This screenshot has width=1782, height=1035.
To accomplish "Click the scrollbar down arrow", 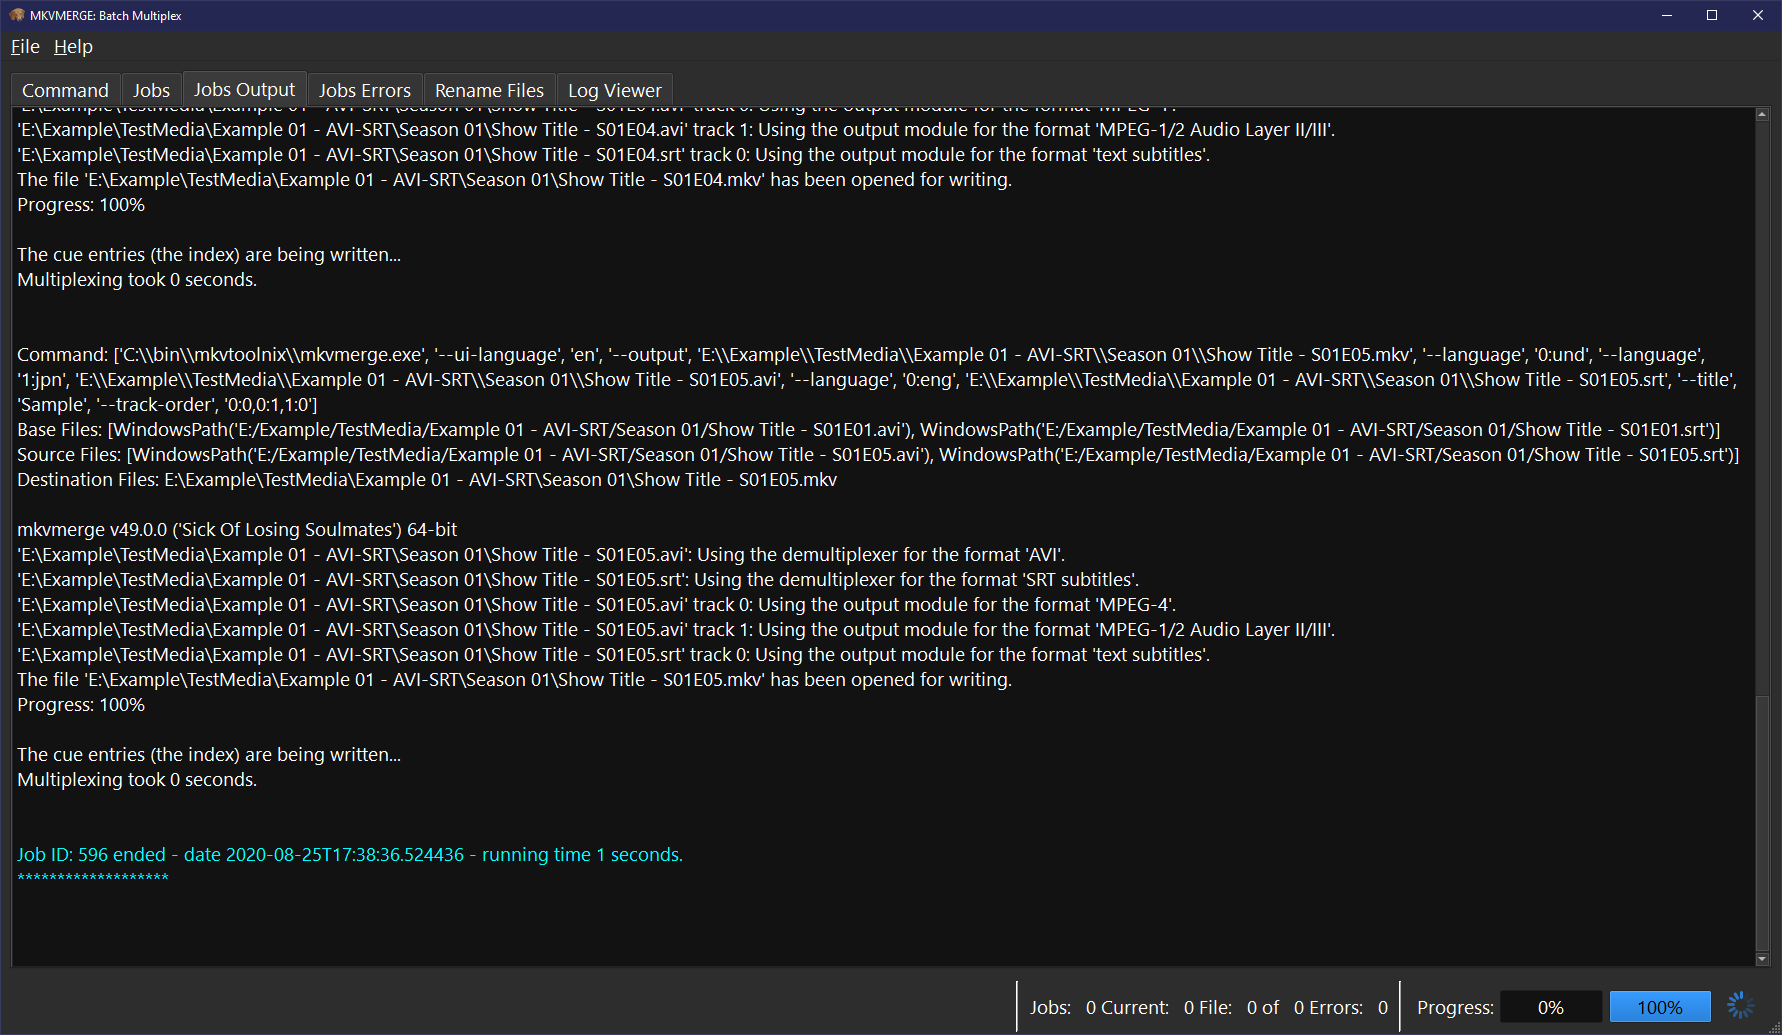I will [1762, 957].
